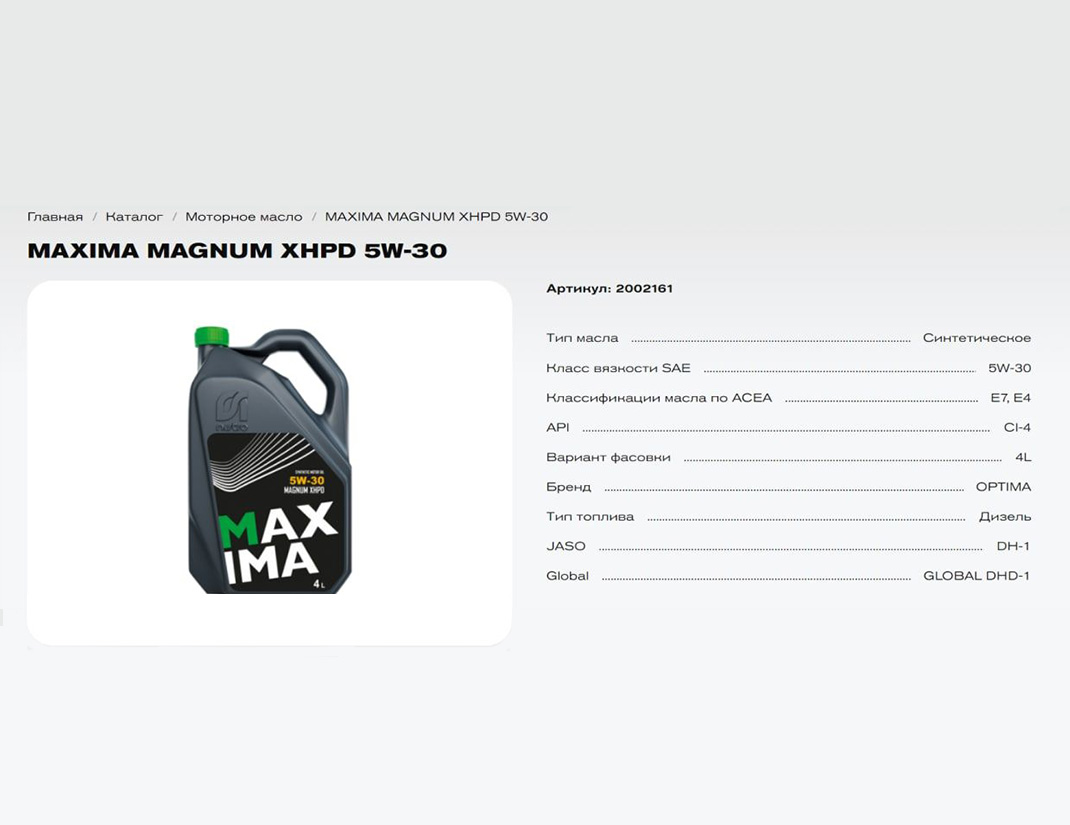Click the Тип масла label
The image size is (1070, 825).
[x=582, y=338]
